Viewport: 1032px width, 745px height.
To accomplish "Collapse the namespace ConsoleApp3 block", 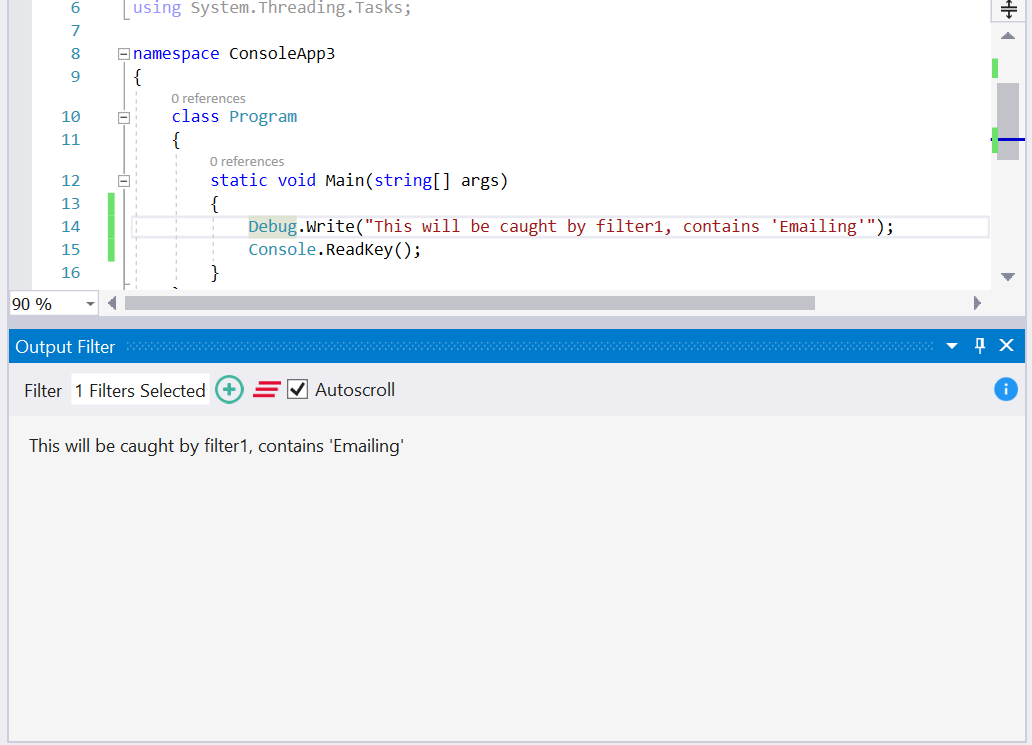I will [123, 54].
